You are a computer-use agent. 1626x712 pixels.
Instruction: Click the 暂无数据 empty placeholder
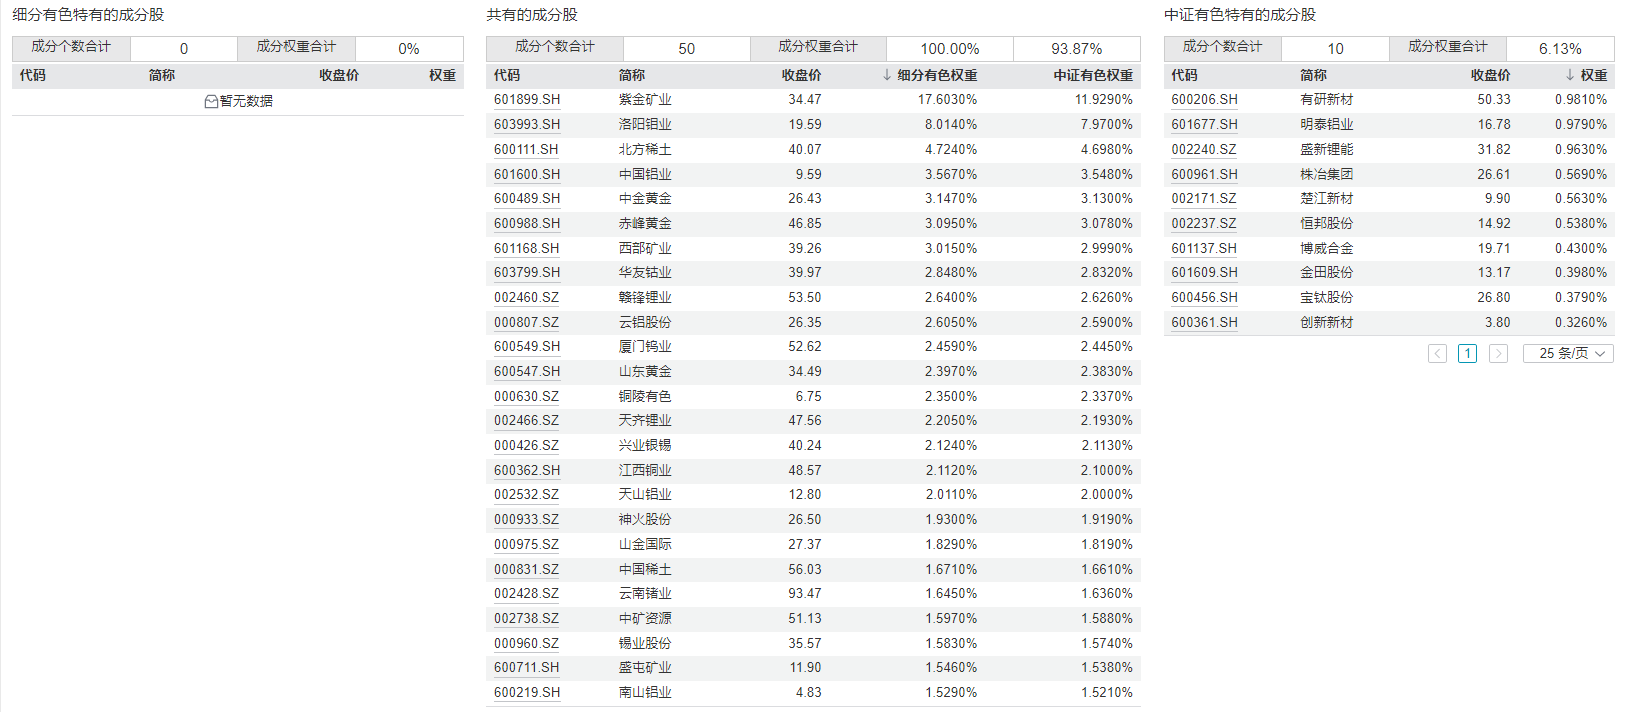click(238, 101)
